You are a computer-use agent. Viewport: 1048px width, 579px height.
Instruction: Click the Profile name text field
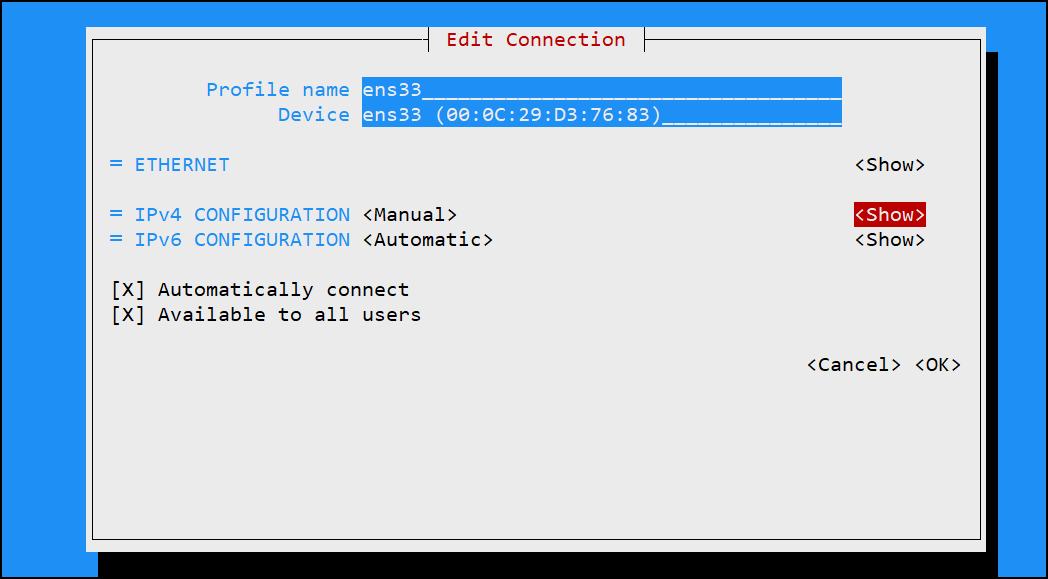pyautogui.click(x=602, y=90)
